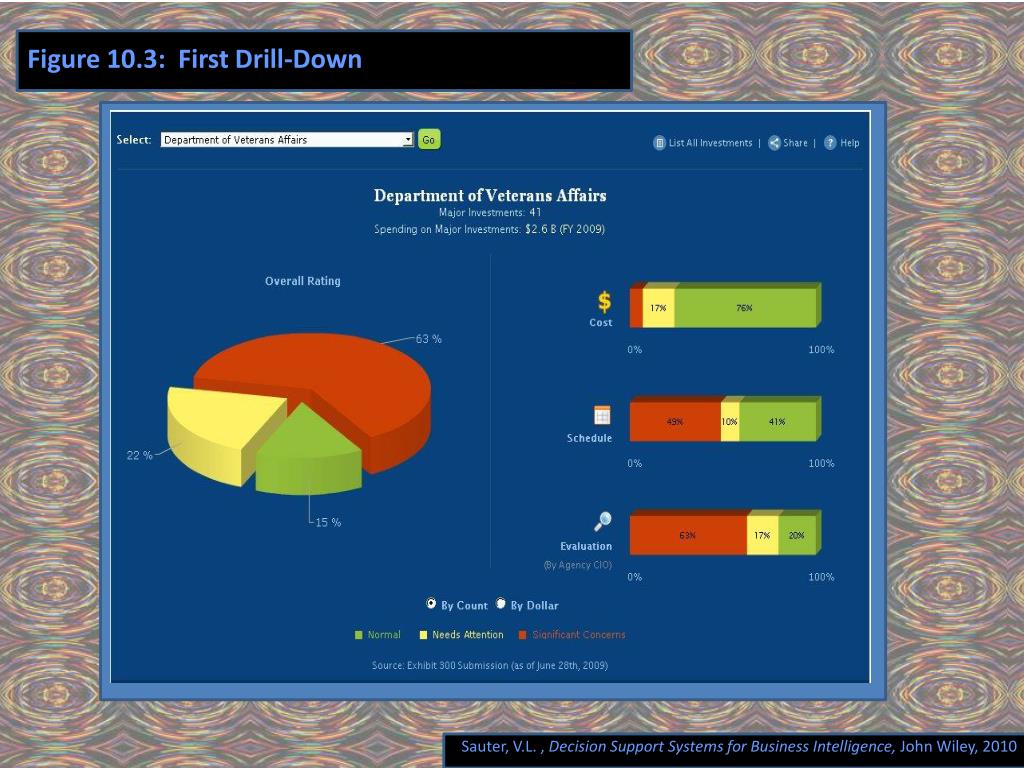Click the Source: Exhibit 300 Submission text
Screen dimensions: 1024x768
tap(490, 665)
